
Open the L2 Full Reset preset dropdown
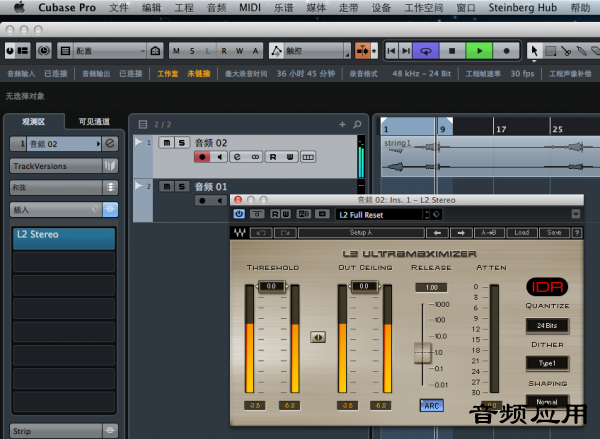389,215
